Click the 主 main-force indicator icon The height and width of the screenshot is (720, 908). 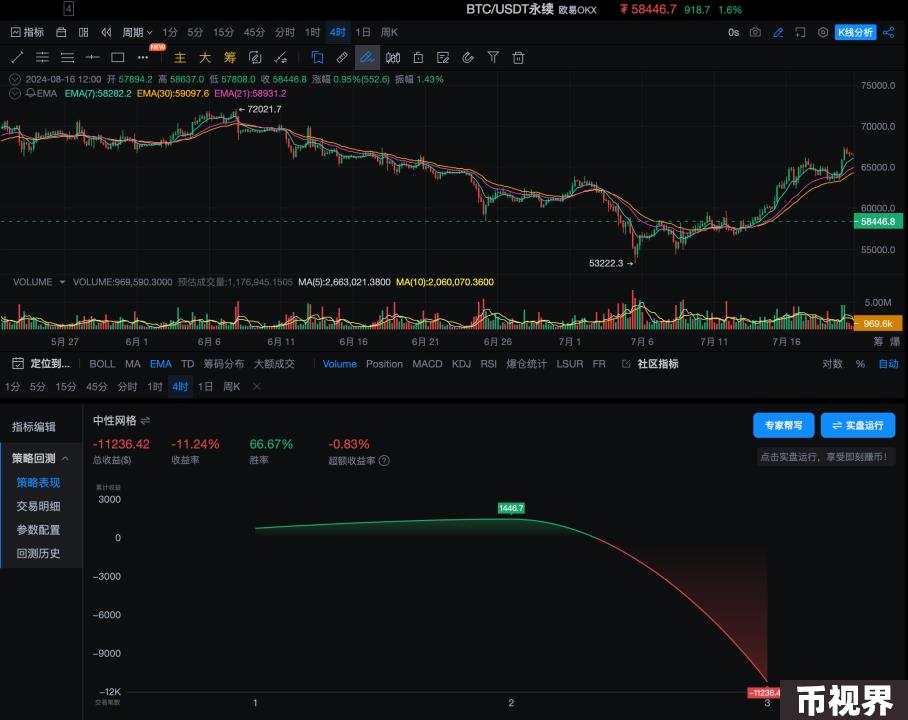pos(180,57)
